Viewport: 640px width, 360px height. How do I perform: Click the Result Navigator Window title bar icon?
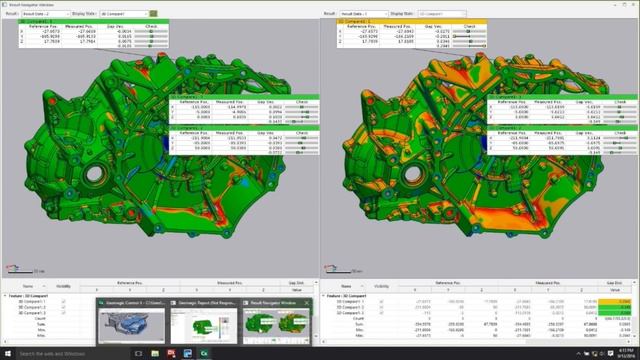(4, 4)
